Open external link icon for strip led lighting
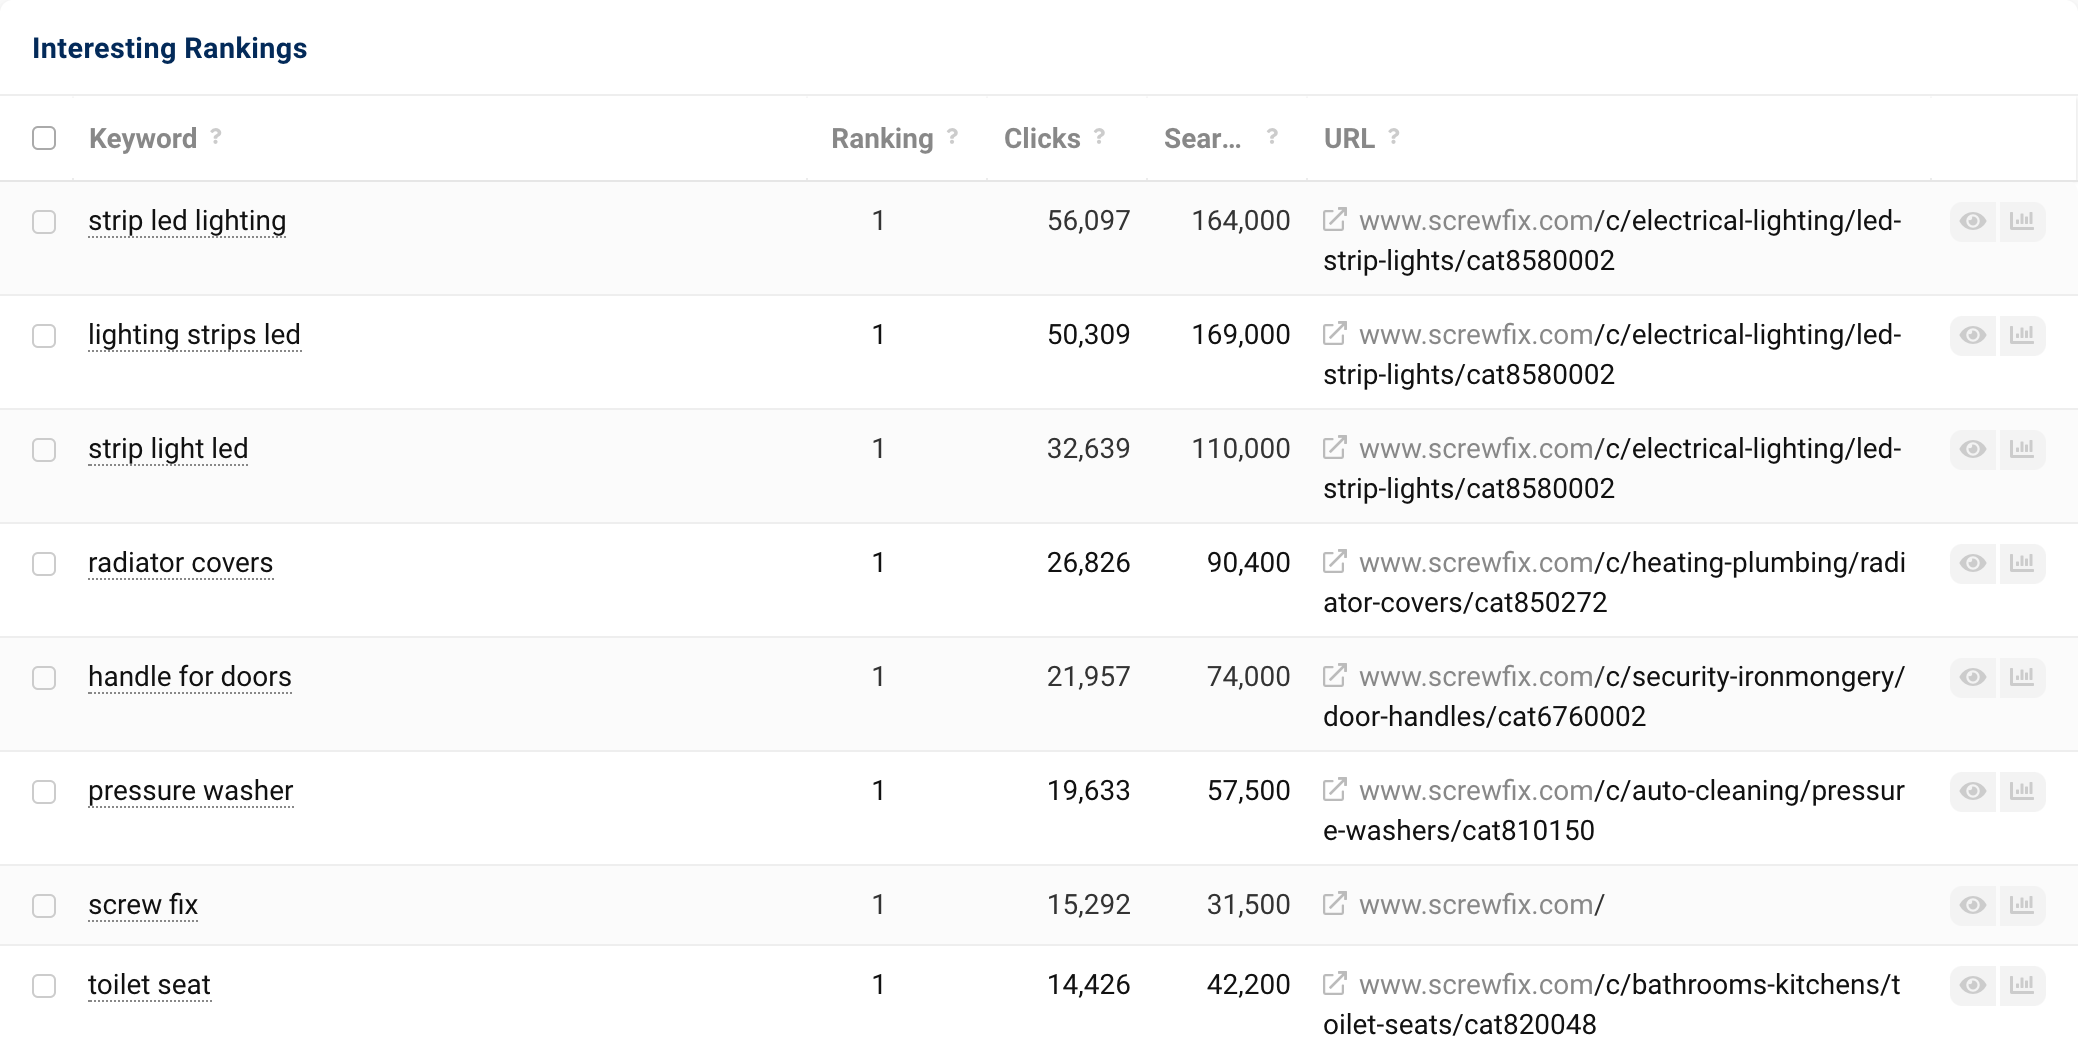The height and width of the screenshot is (1055, 2078). pos(1334,220)
